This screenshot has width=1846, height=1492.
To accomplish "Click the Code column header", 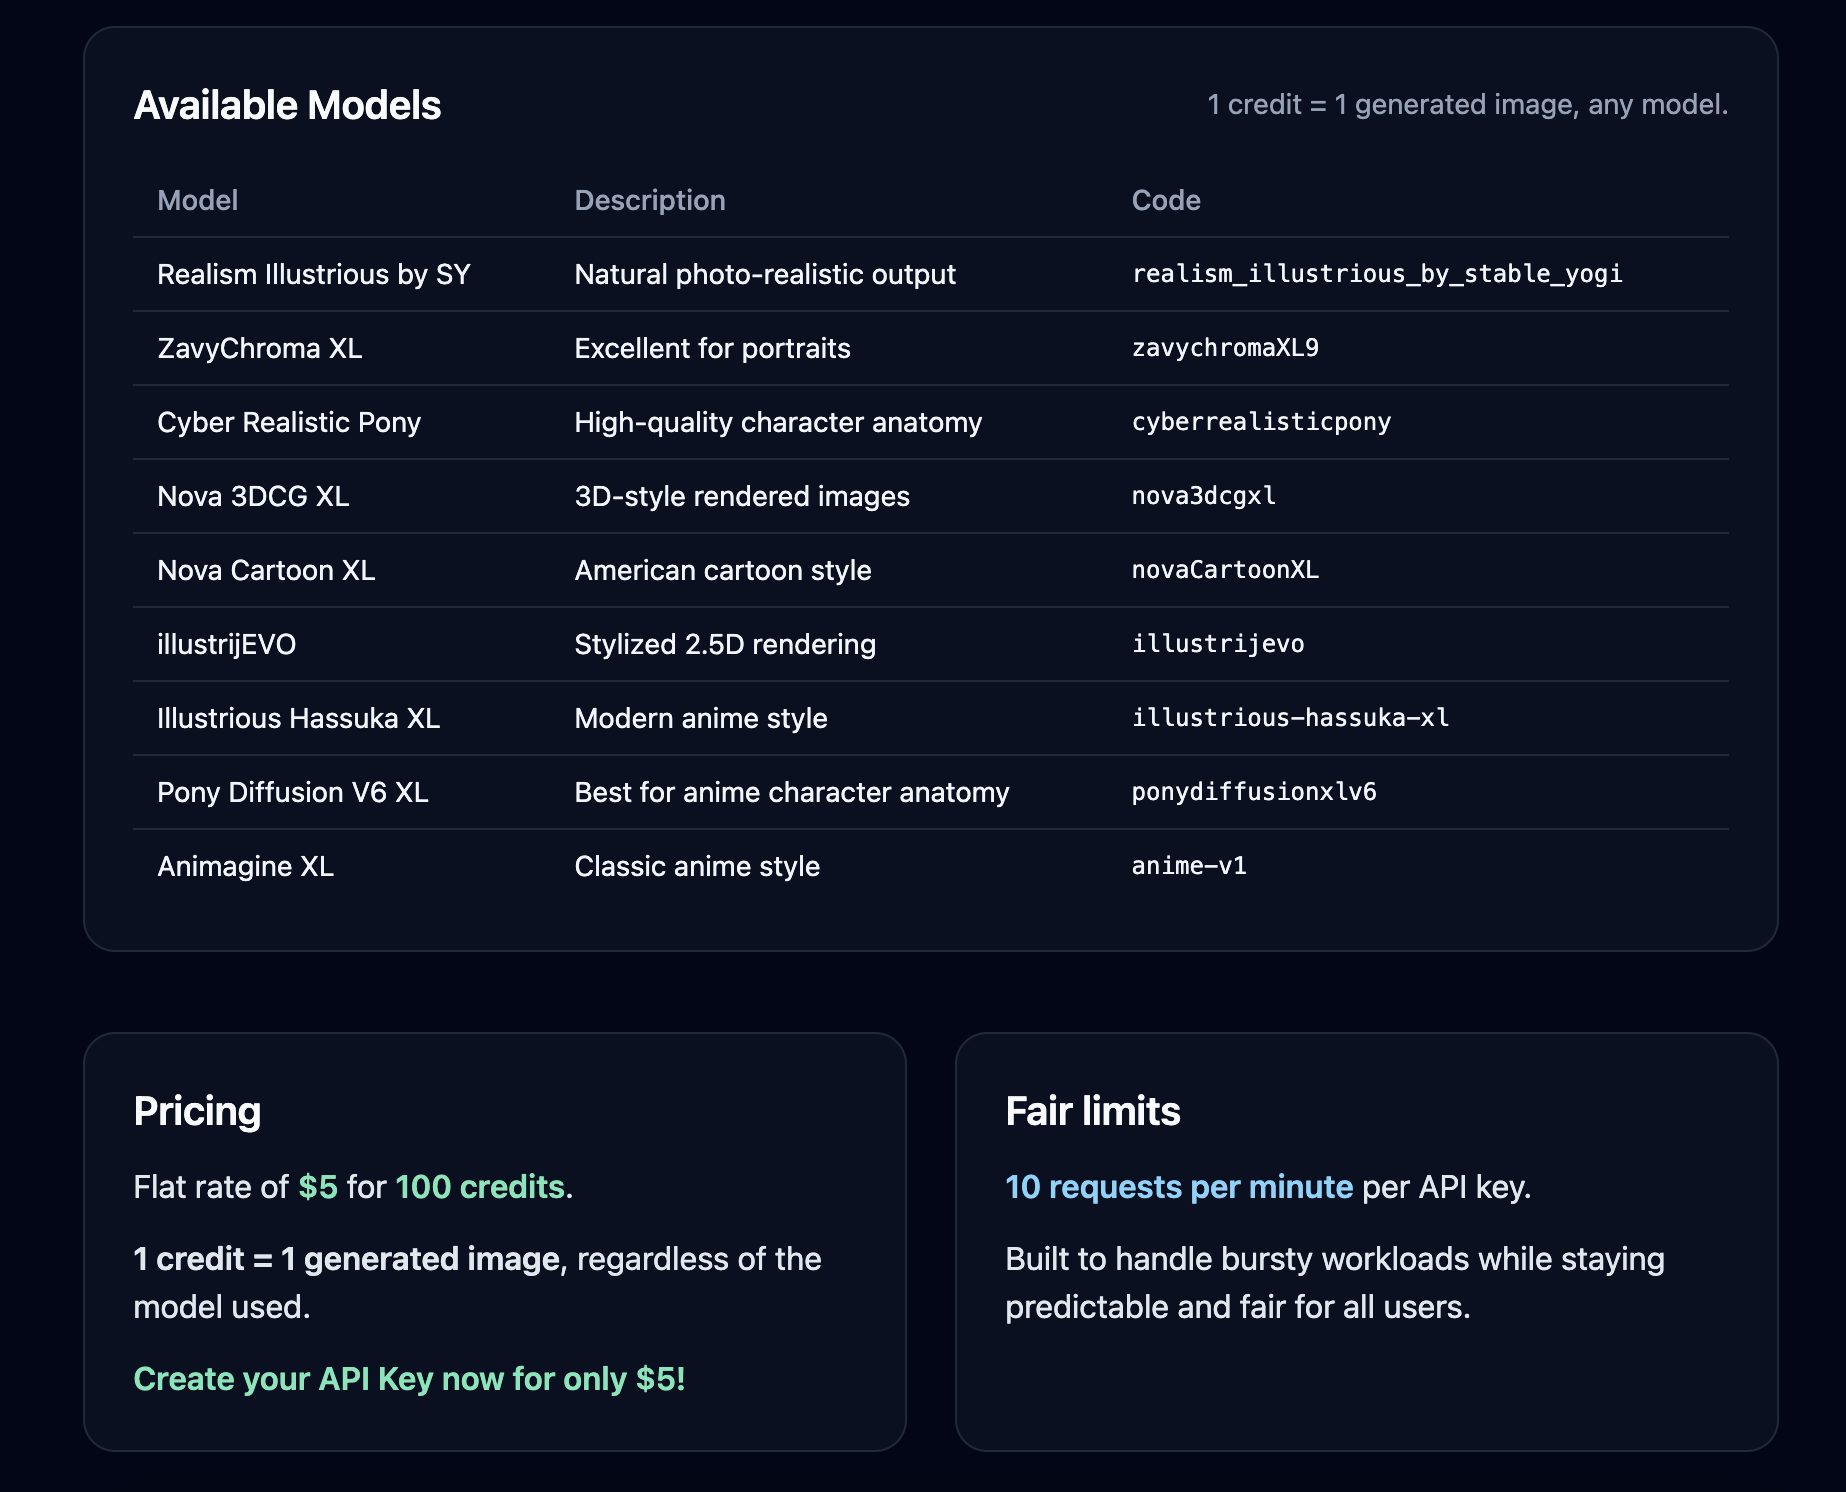I will 1165,200.
